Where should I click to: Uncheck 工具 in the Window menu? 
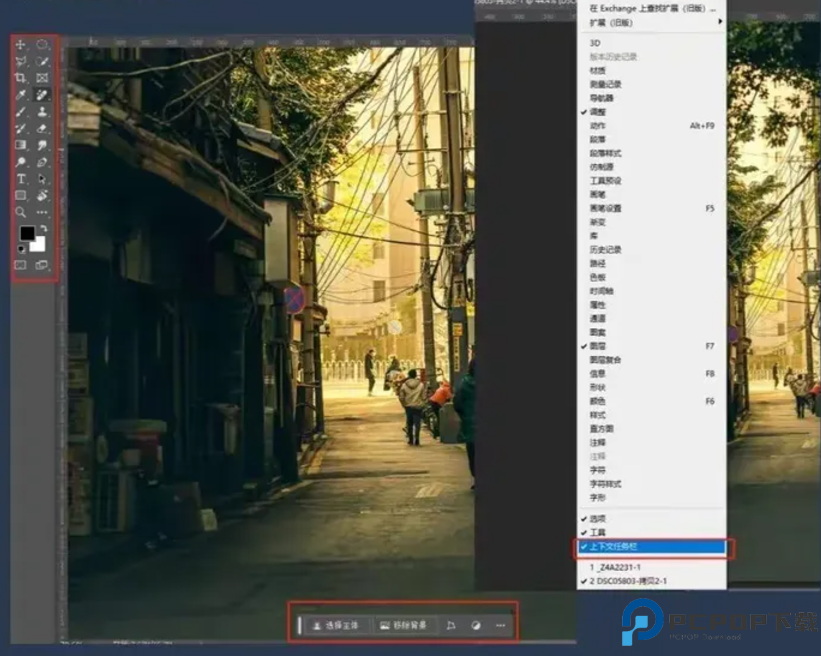click(x=652, y=532)
